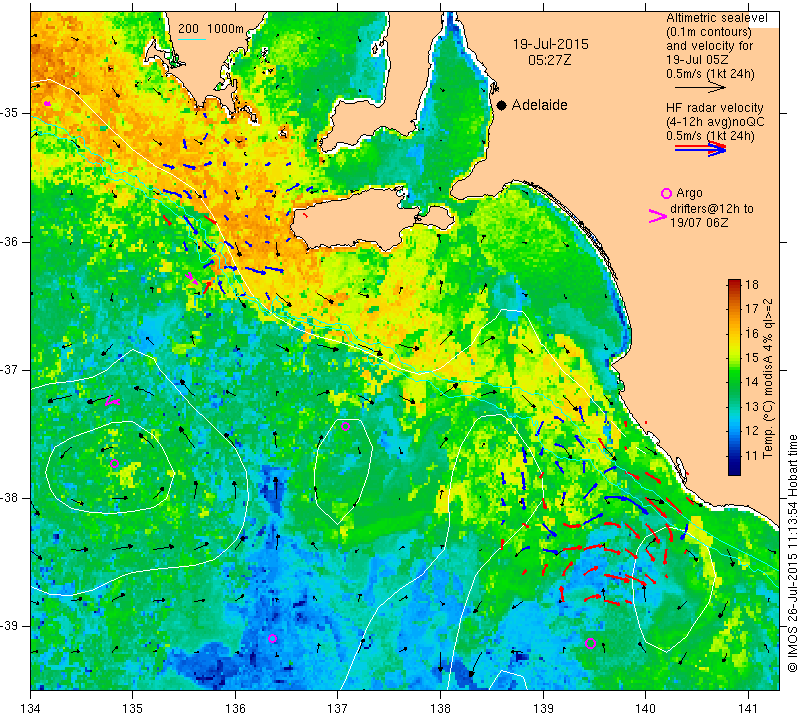This screenshot has width=800, height=720.
Task: Click the cyan 200 1000m contour legend line
Action: tap(192, 39)
